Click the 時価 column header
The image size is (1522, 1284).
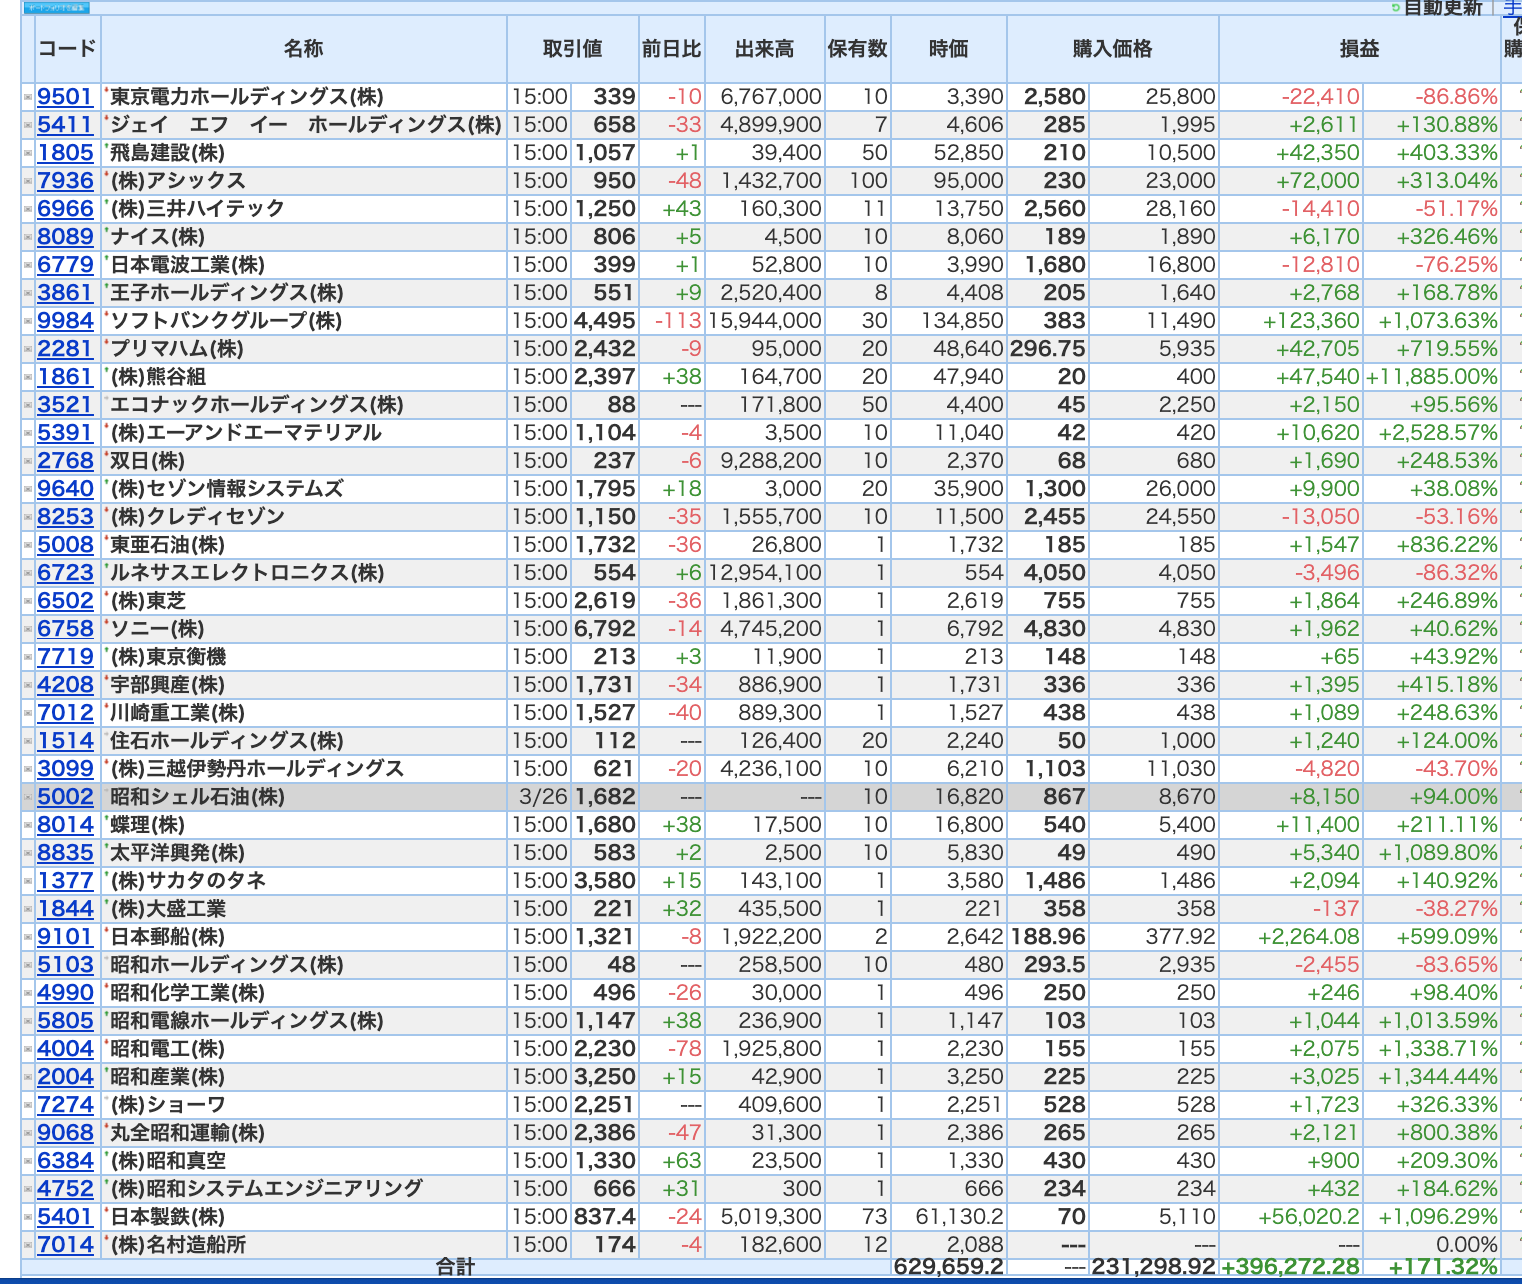(x=949, y=49)
